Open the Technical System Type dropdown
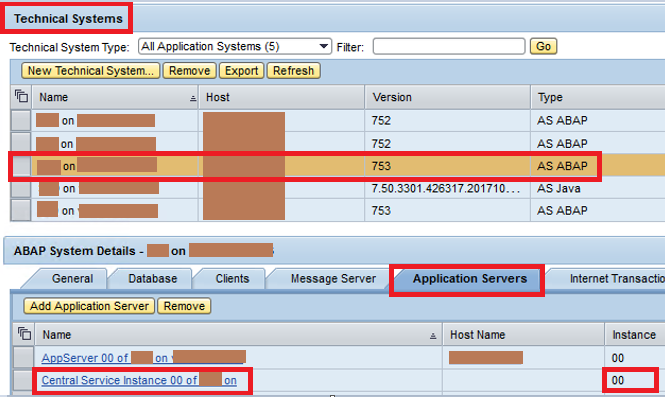The image size is (665, 397). 235,46
